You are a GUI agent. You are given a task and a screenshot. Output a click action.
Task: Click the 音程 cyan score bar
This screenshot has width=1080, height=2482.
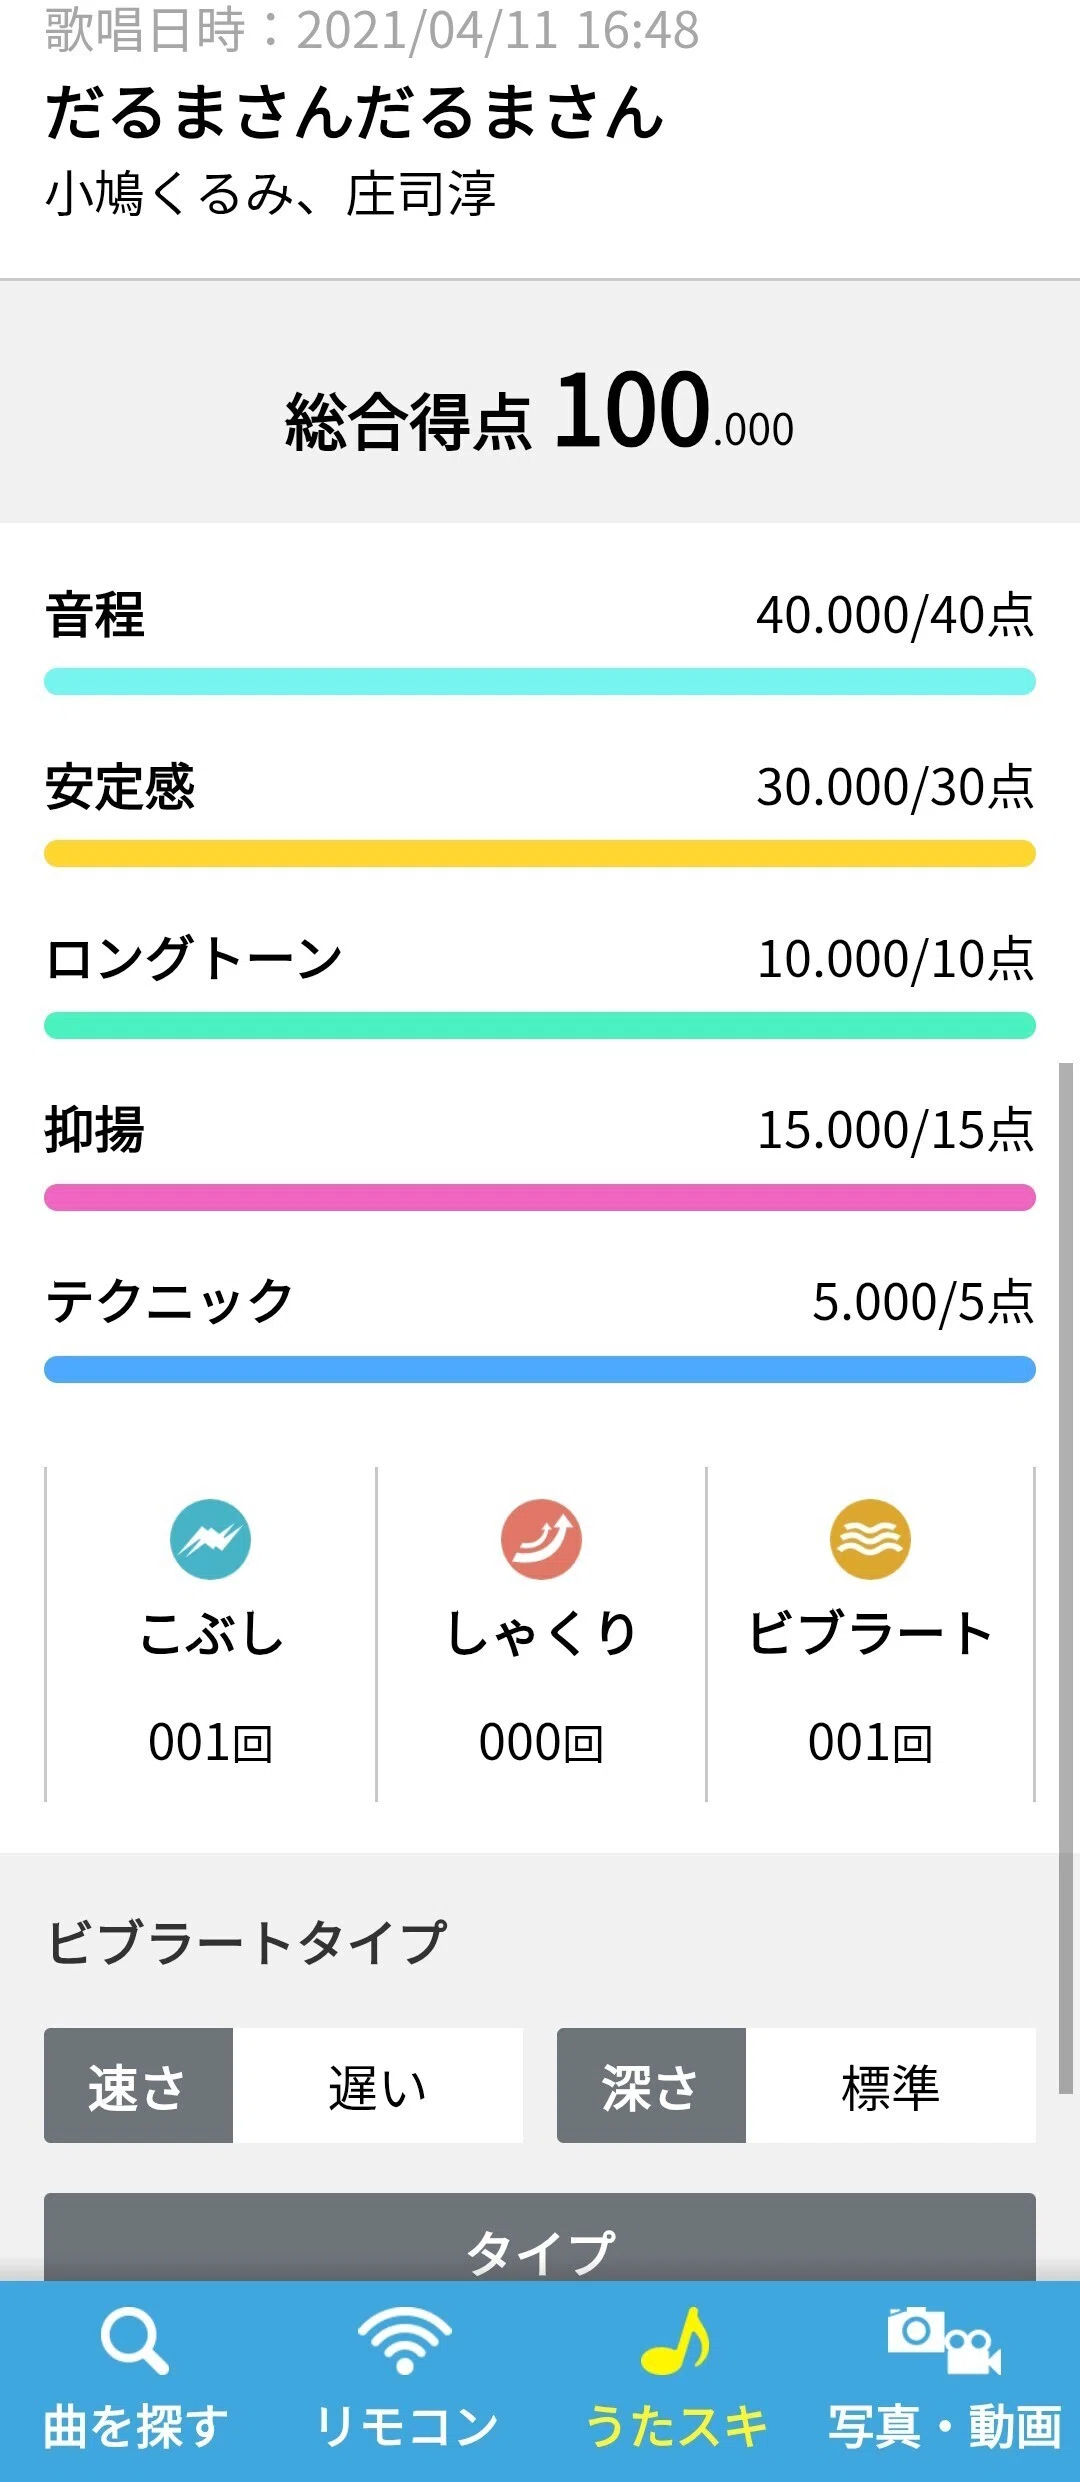(x=540, y=682)
